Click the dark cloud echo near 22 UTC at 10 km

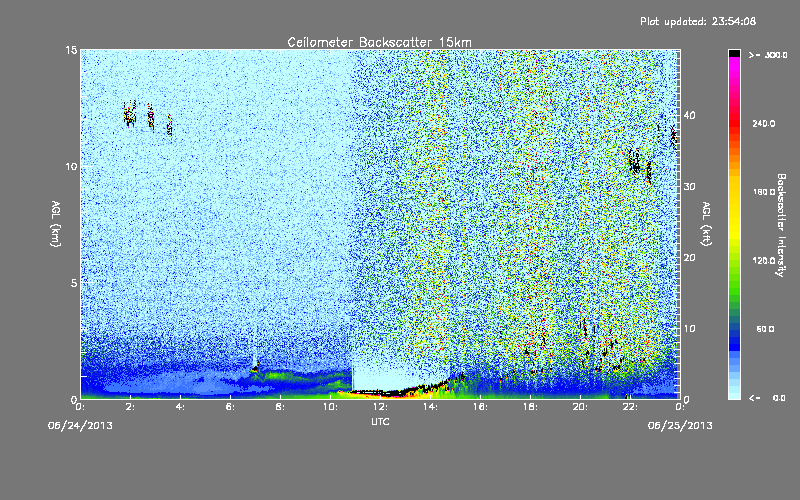(x=635, y=162)
